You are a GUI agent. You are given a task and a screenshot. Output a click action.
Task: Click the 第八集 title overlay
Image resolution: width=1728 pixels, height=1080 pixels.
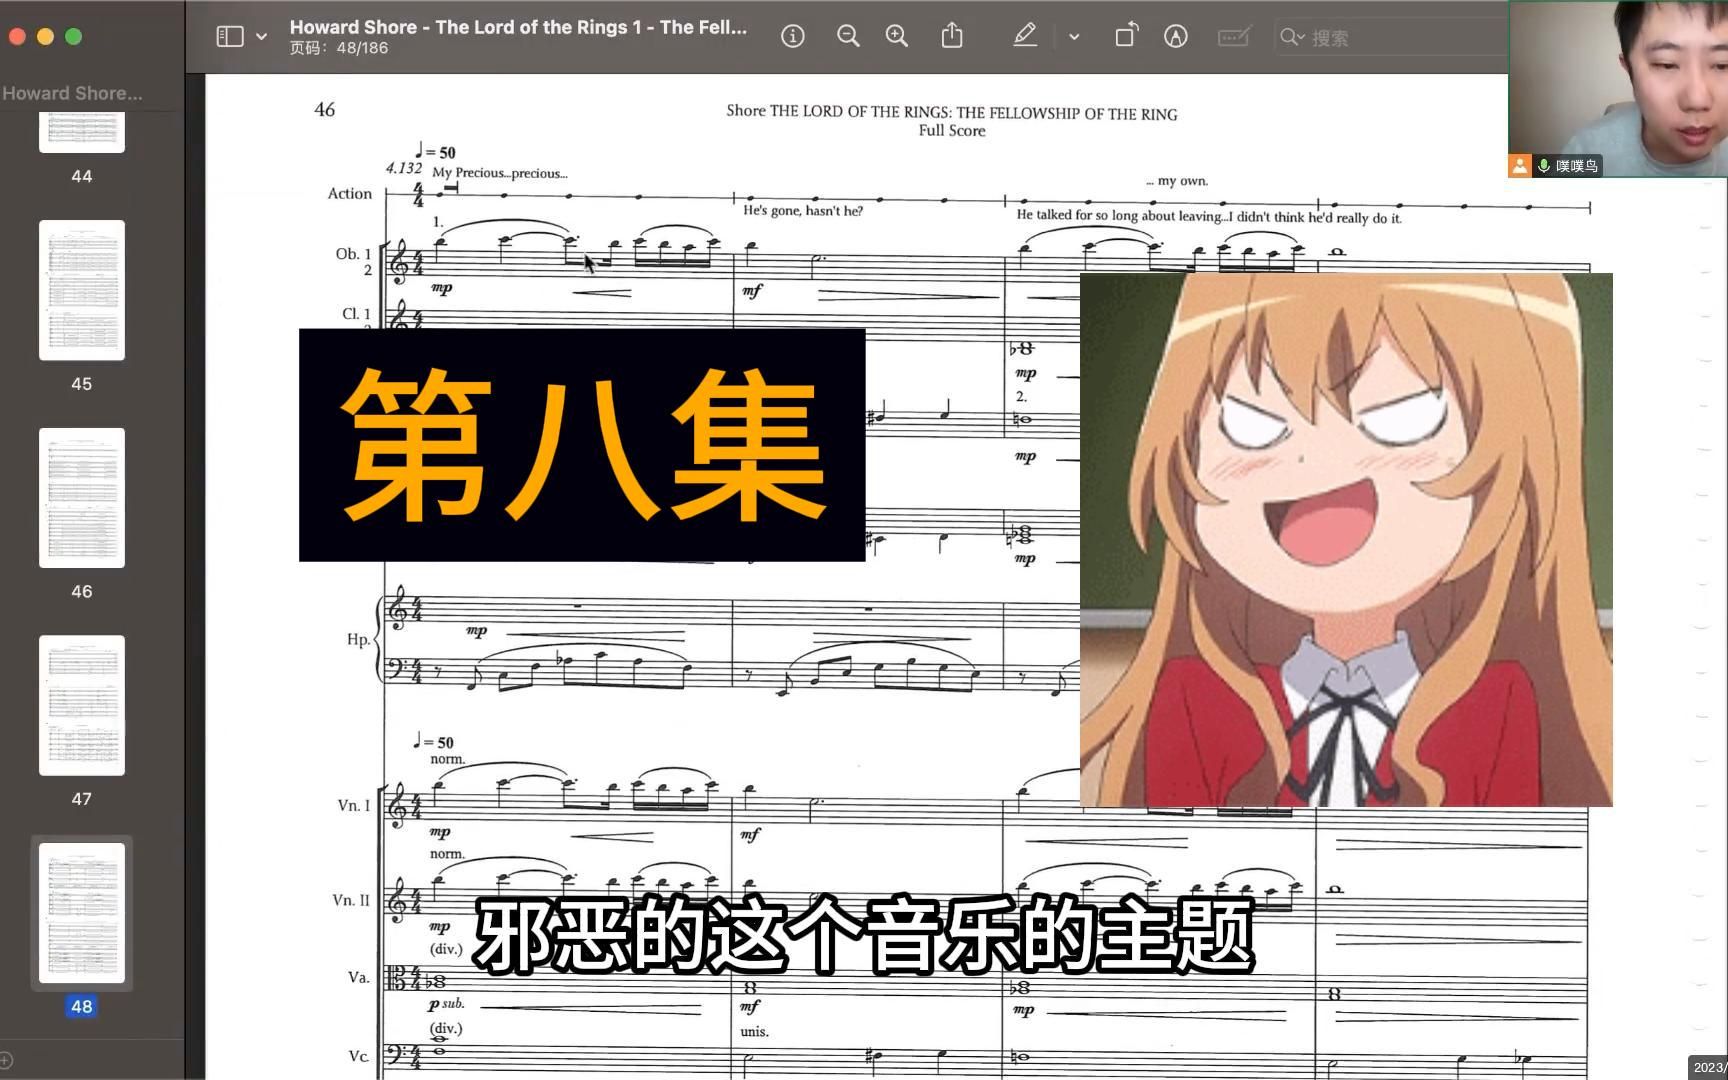[582, 445]
